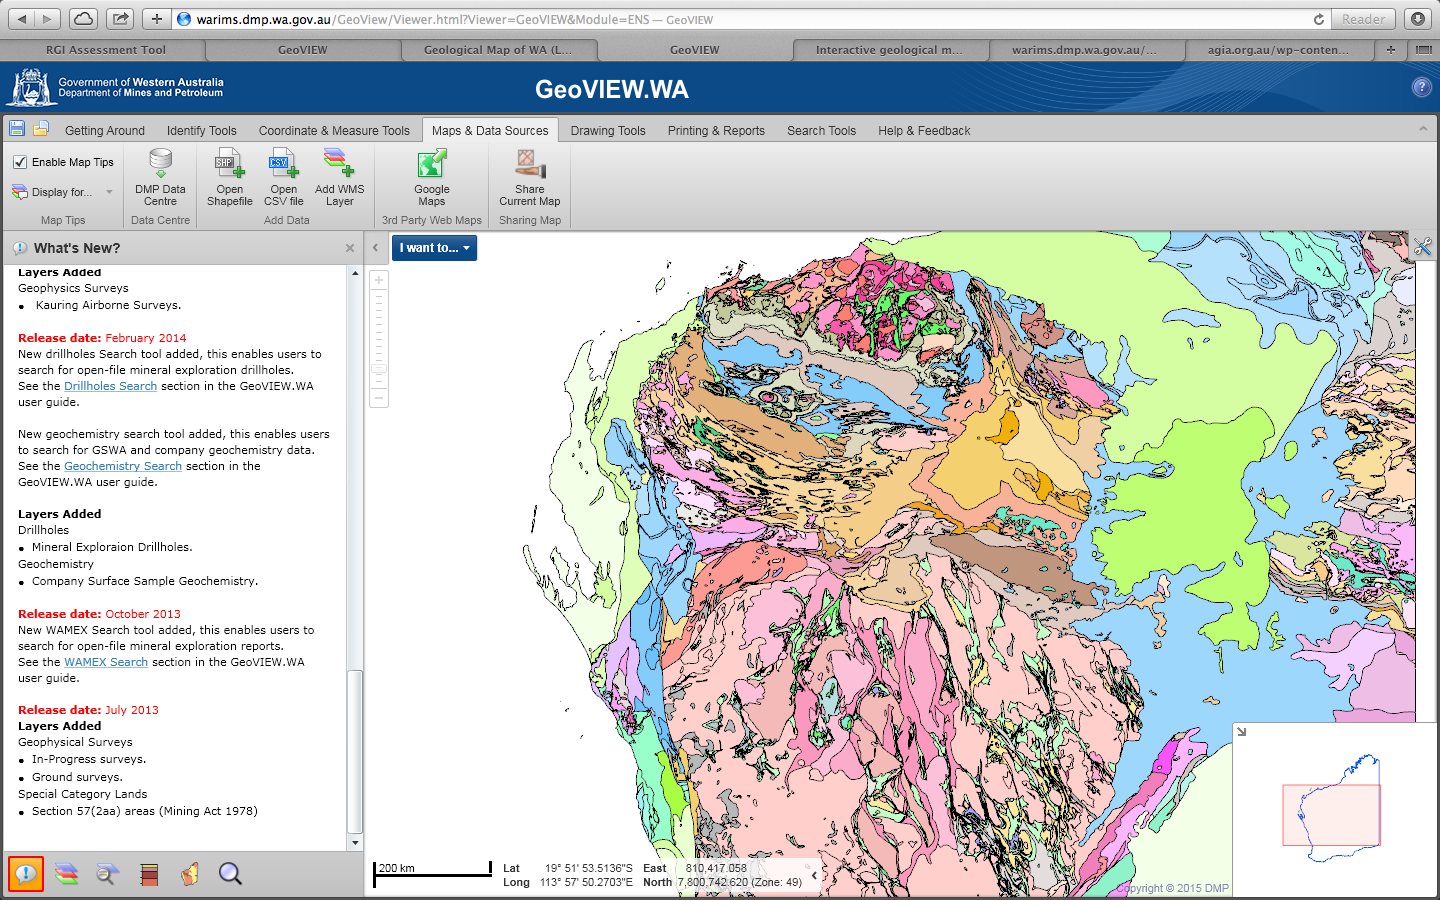Click the Western Australia map icon
Image resolution: width=1440 pixels, height=900 pixels.
[189, 874]
